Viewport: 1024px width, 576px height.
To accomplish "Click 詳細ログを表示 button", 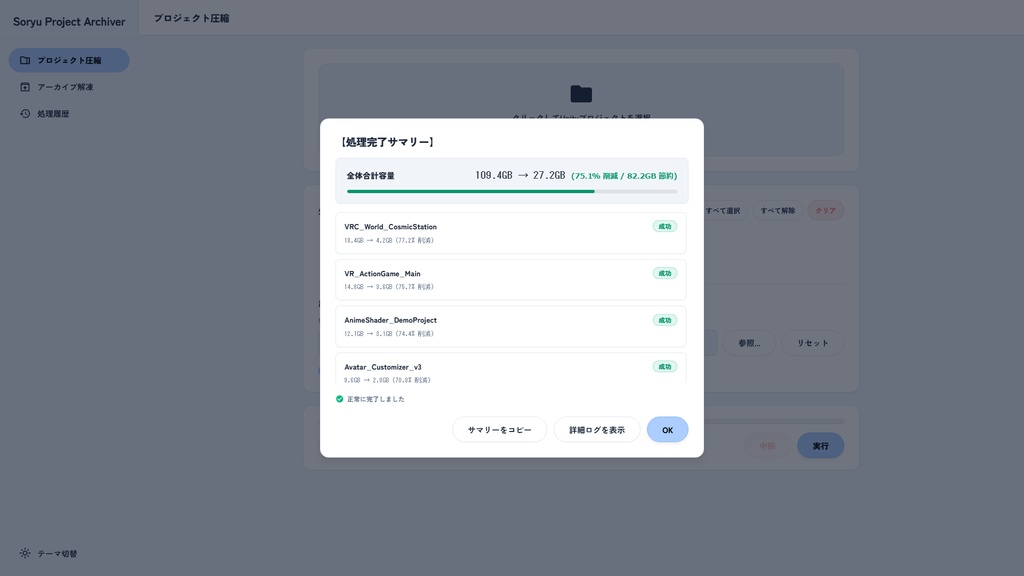I will [597, 430].
